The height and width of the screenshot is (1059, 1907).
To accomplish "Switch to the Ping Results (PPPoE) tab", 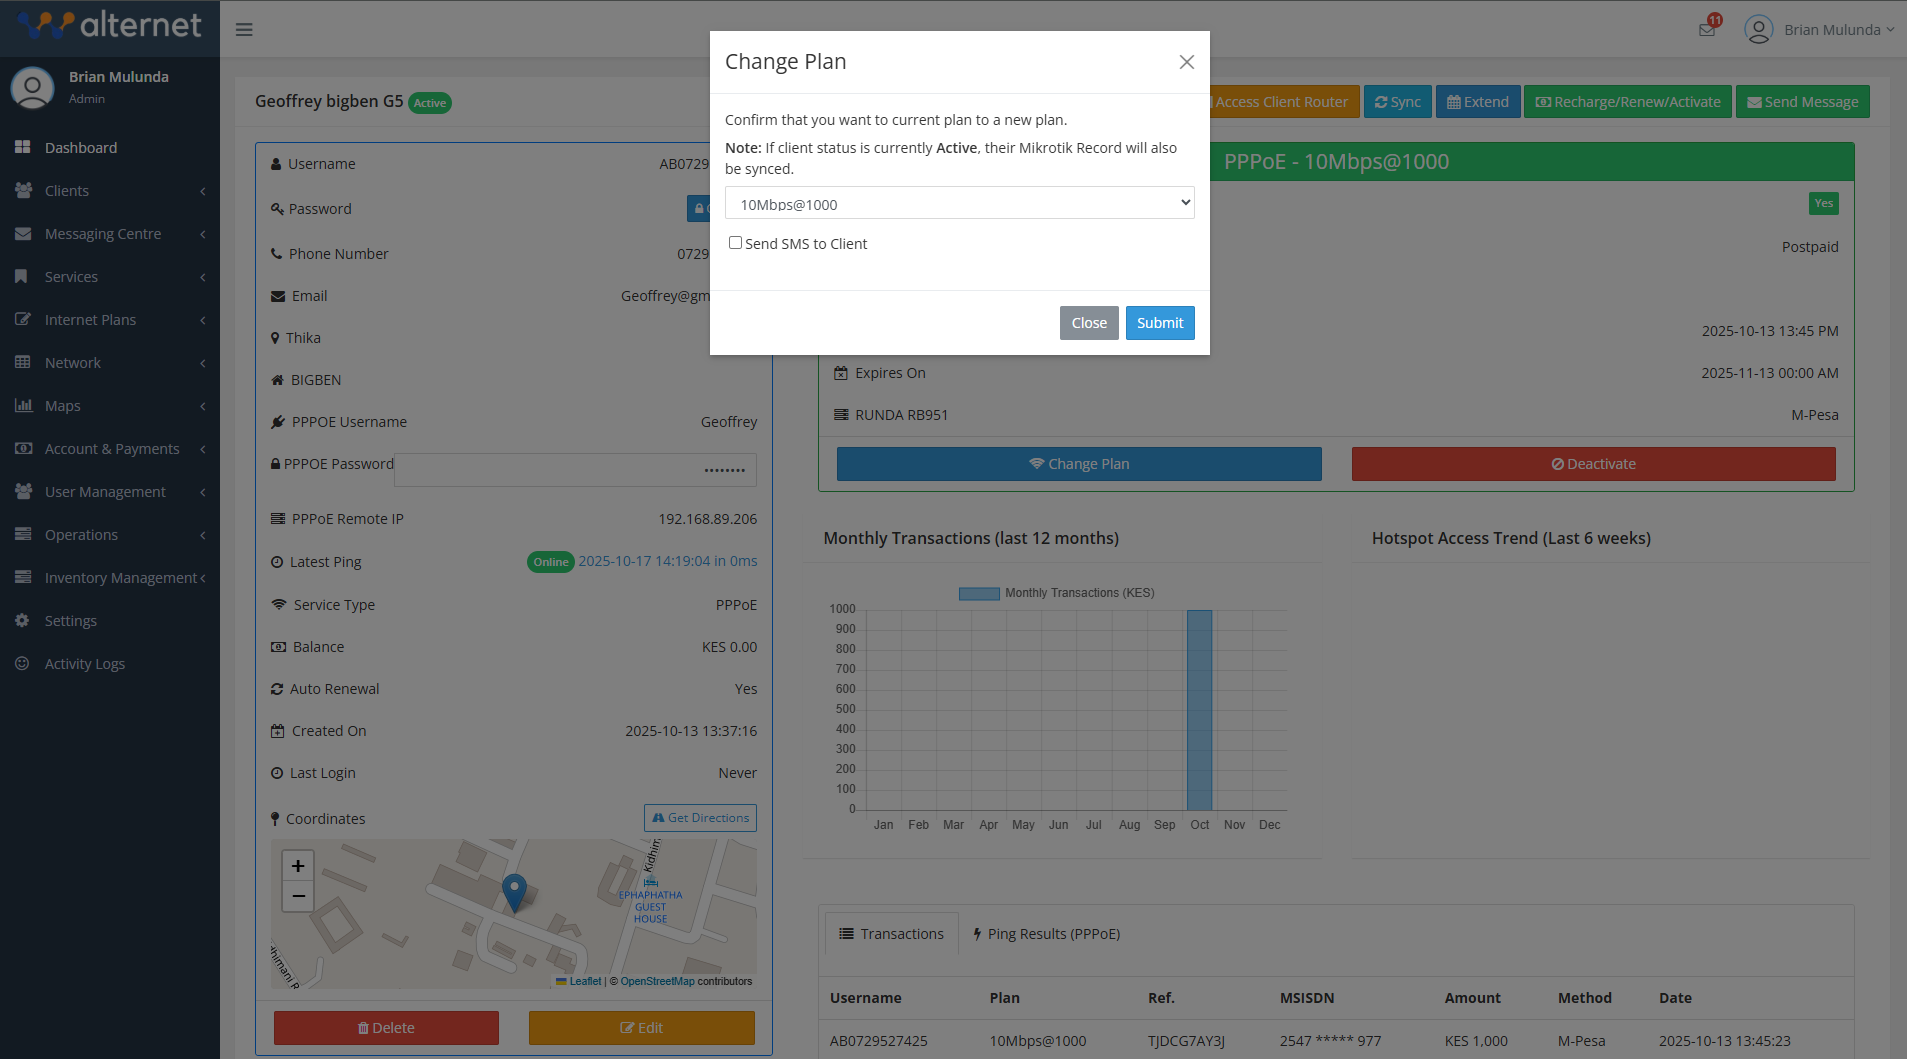I will tap(1046, 934).
